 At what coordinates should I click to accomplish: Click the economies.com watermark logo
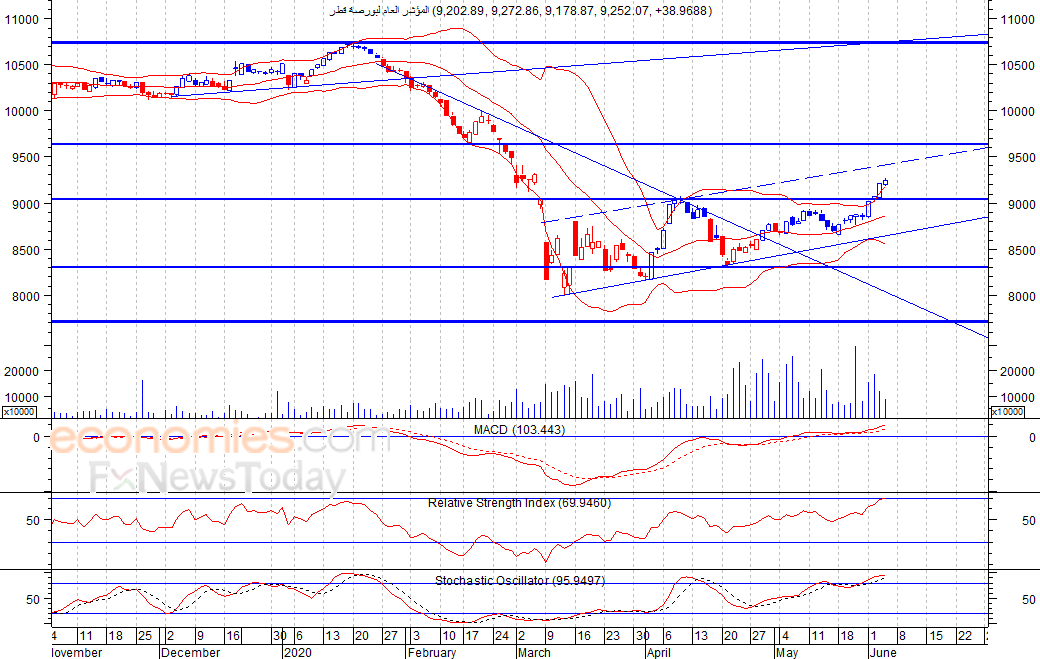220,438
